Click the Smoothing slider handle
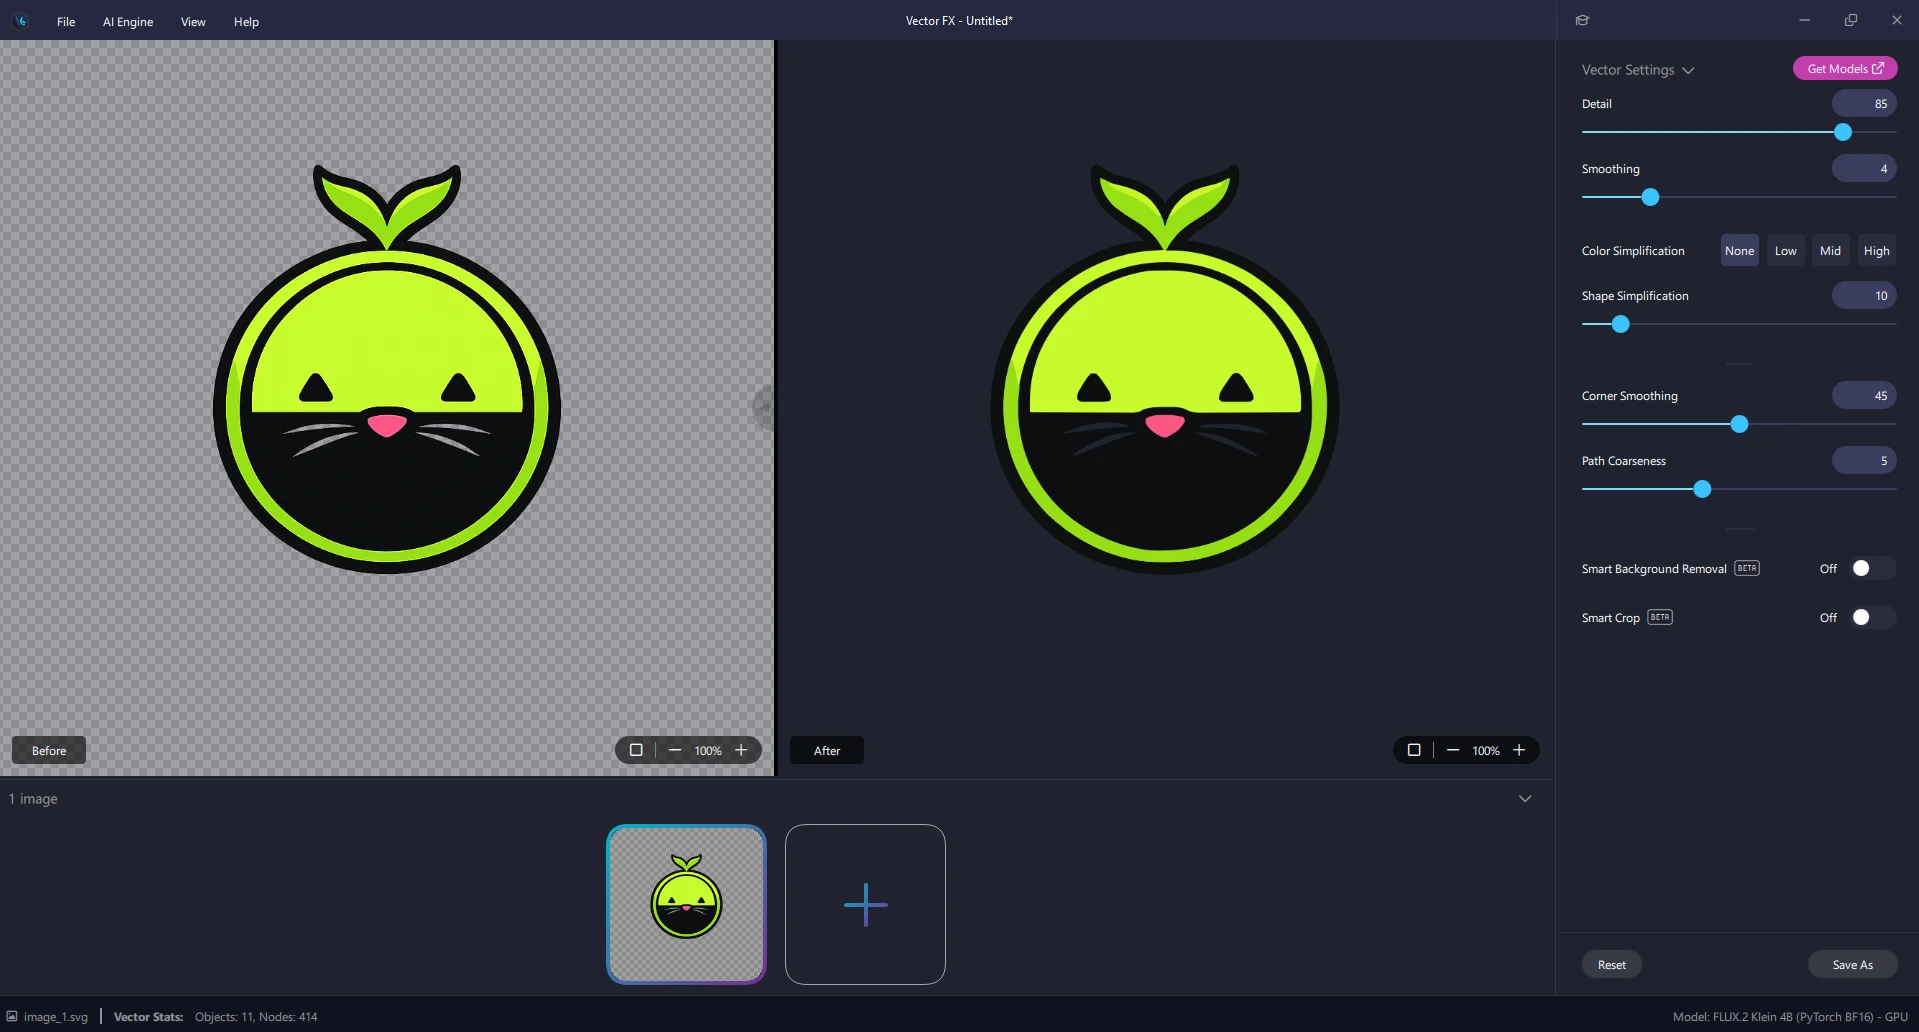The image size is (1919, 1032). (x=1650, y=197)
